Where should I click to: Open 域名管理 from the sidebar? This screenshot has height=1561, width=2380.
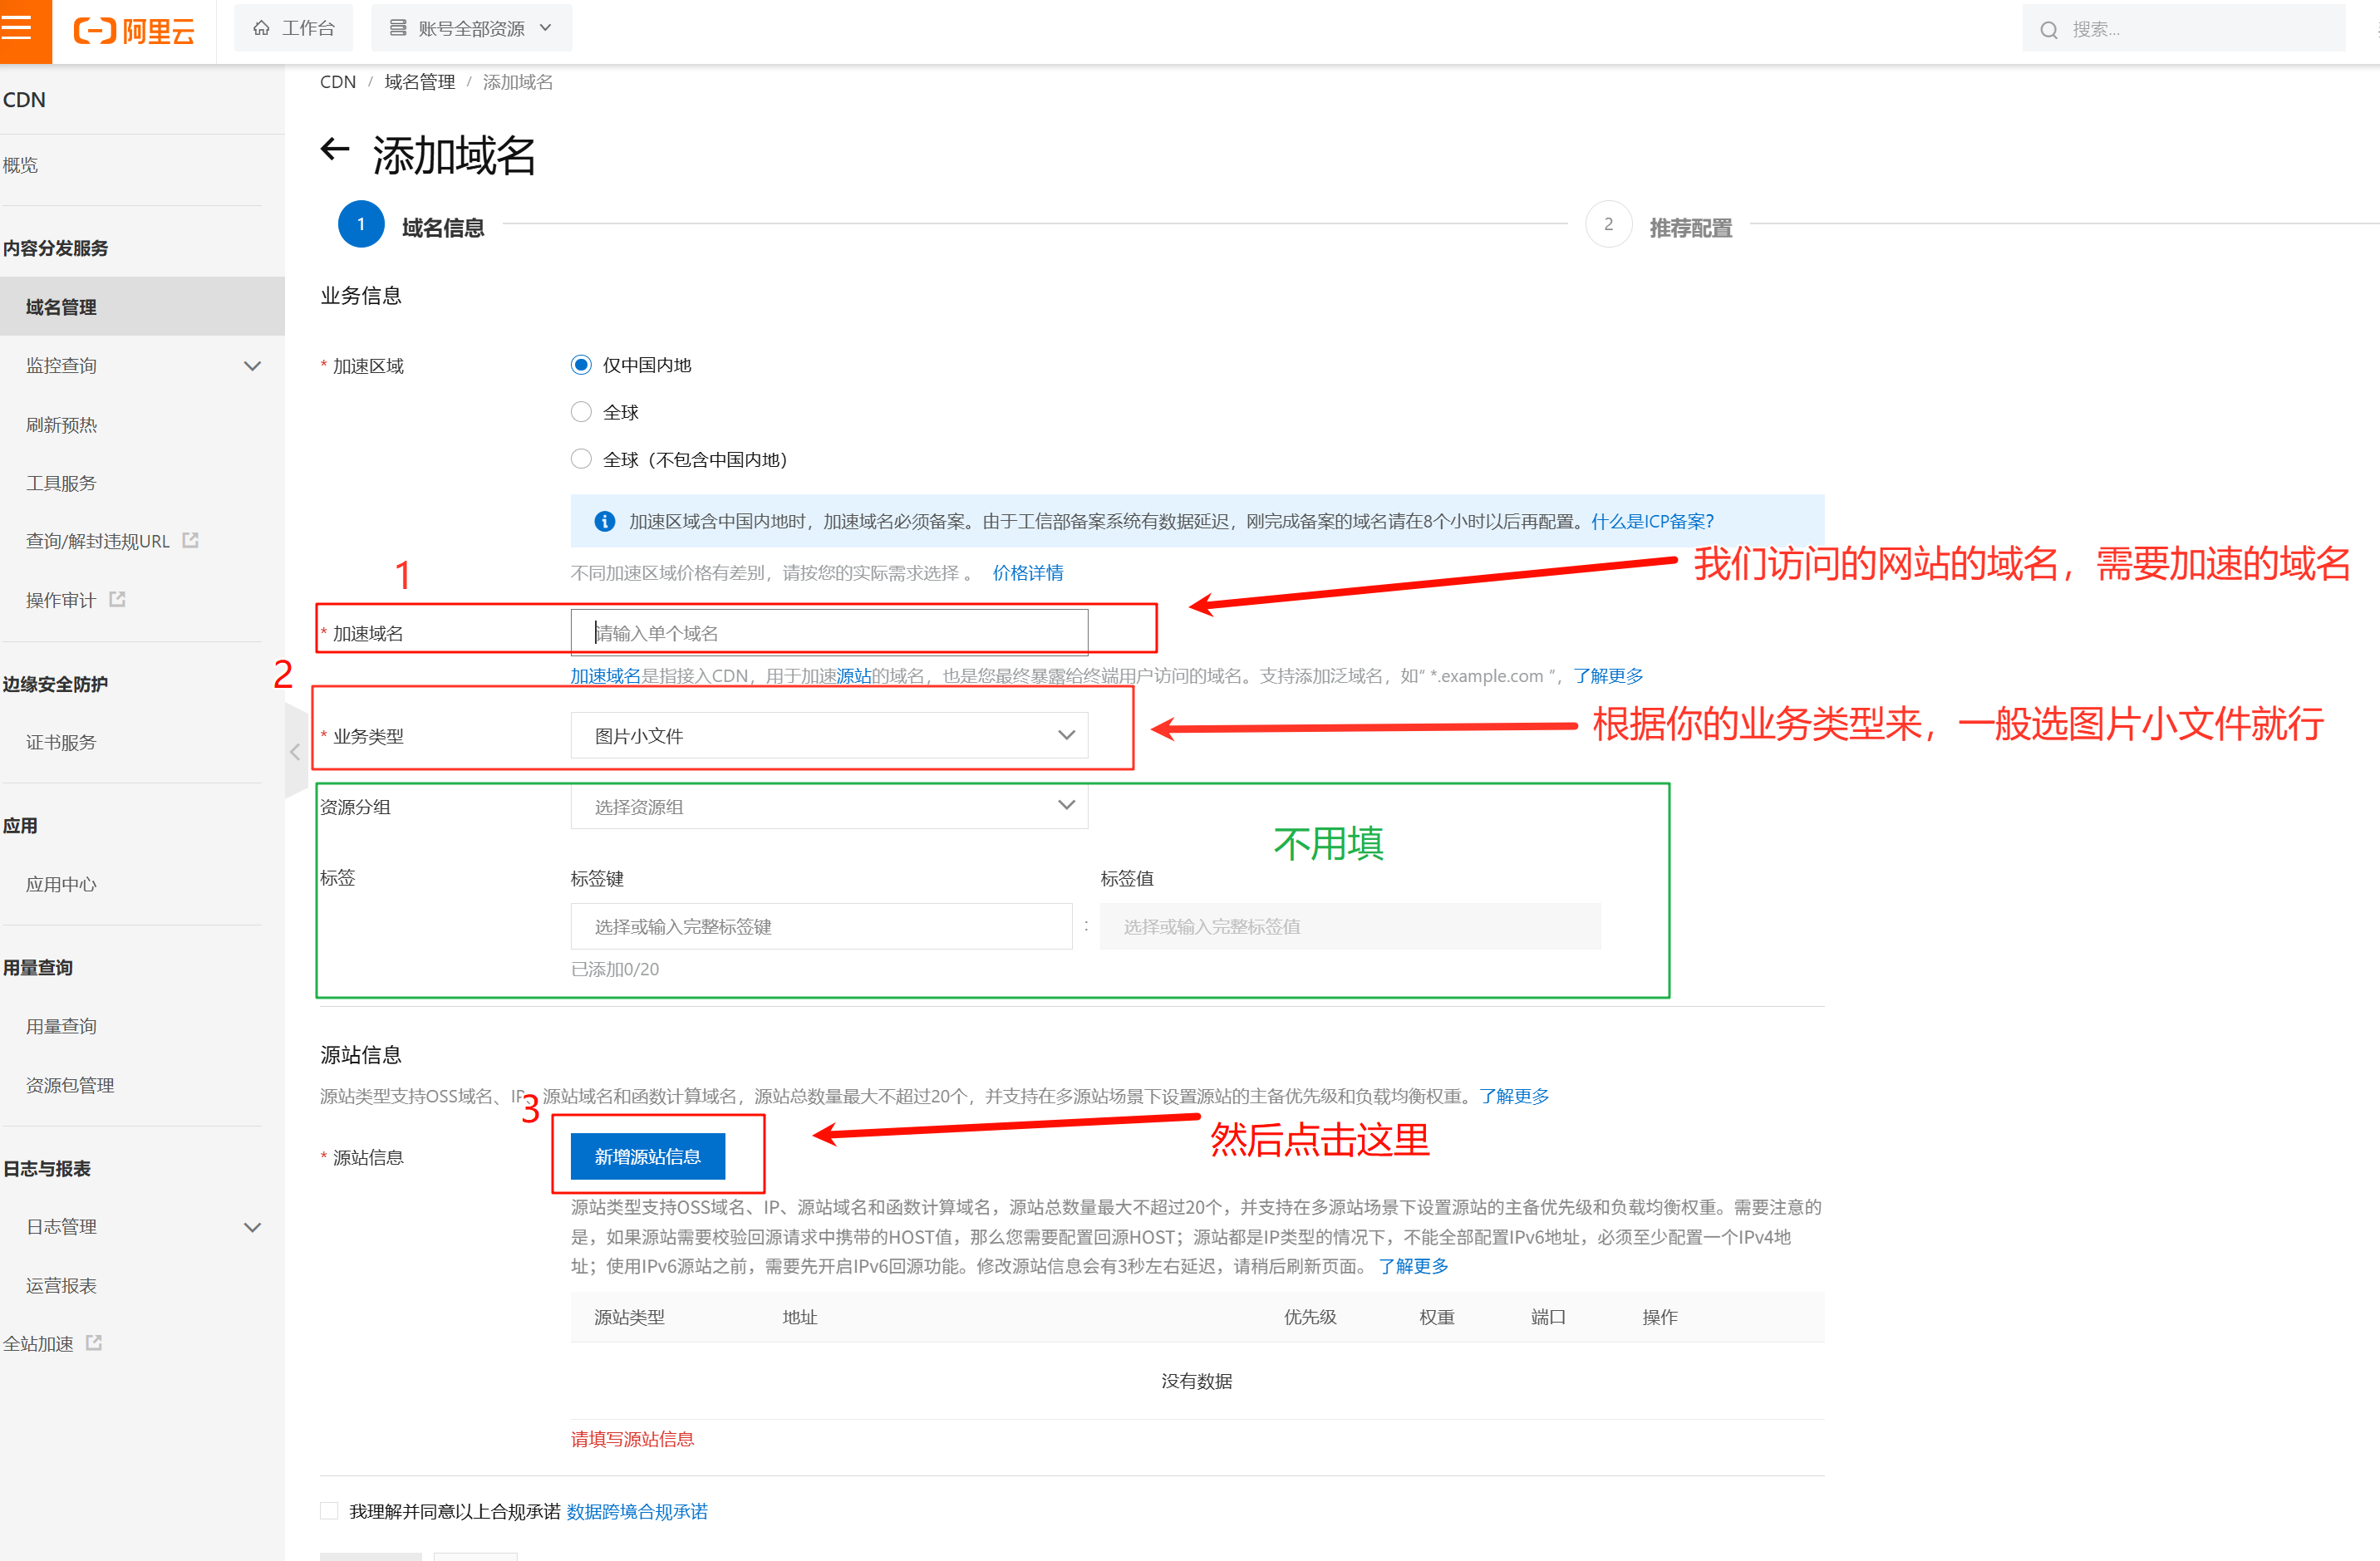(62, 306)
